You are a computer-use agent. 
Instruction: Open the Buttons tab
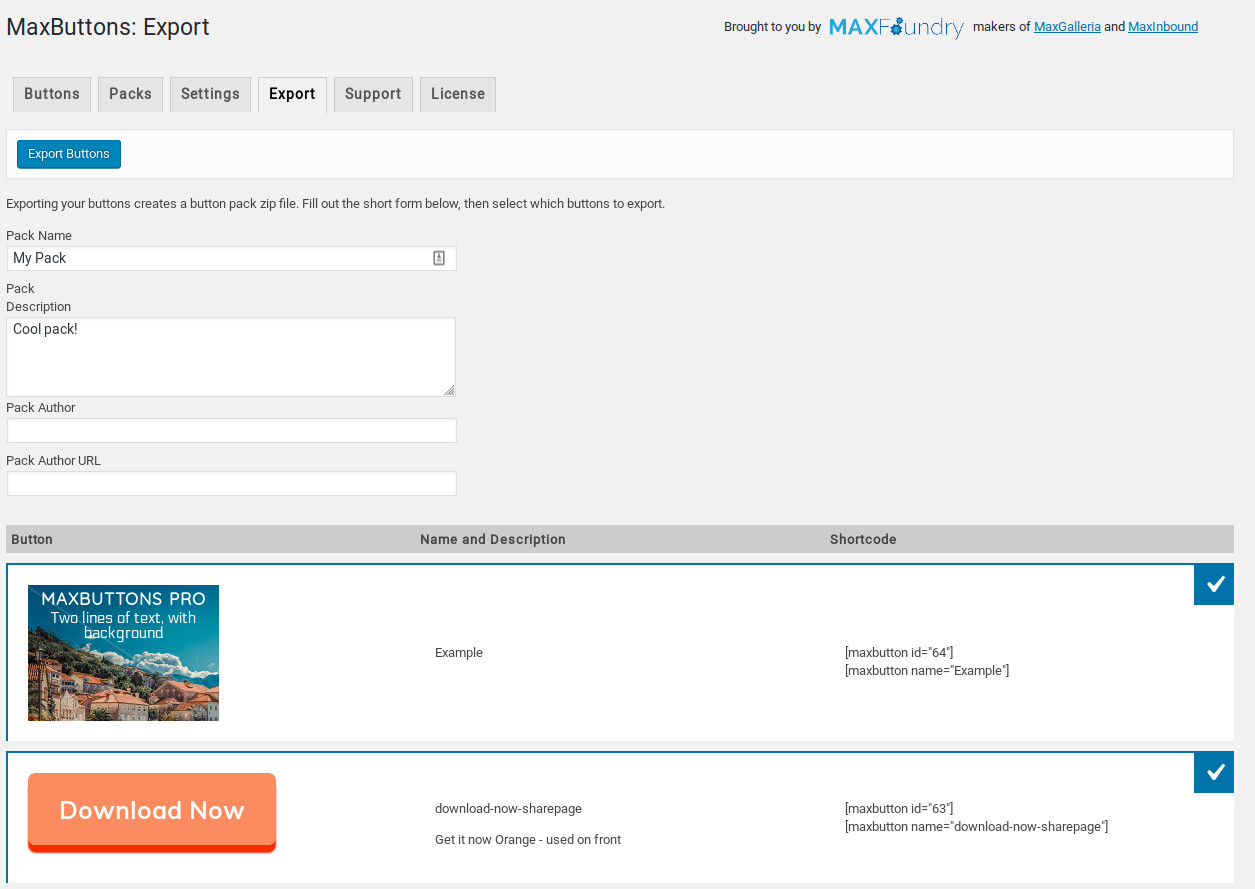[52, 94]
